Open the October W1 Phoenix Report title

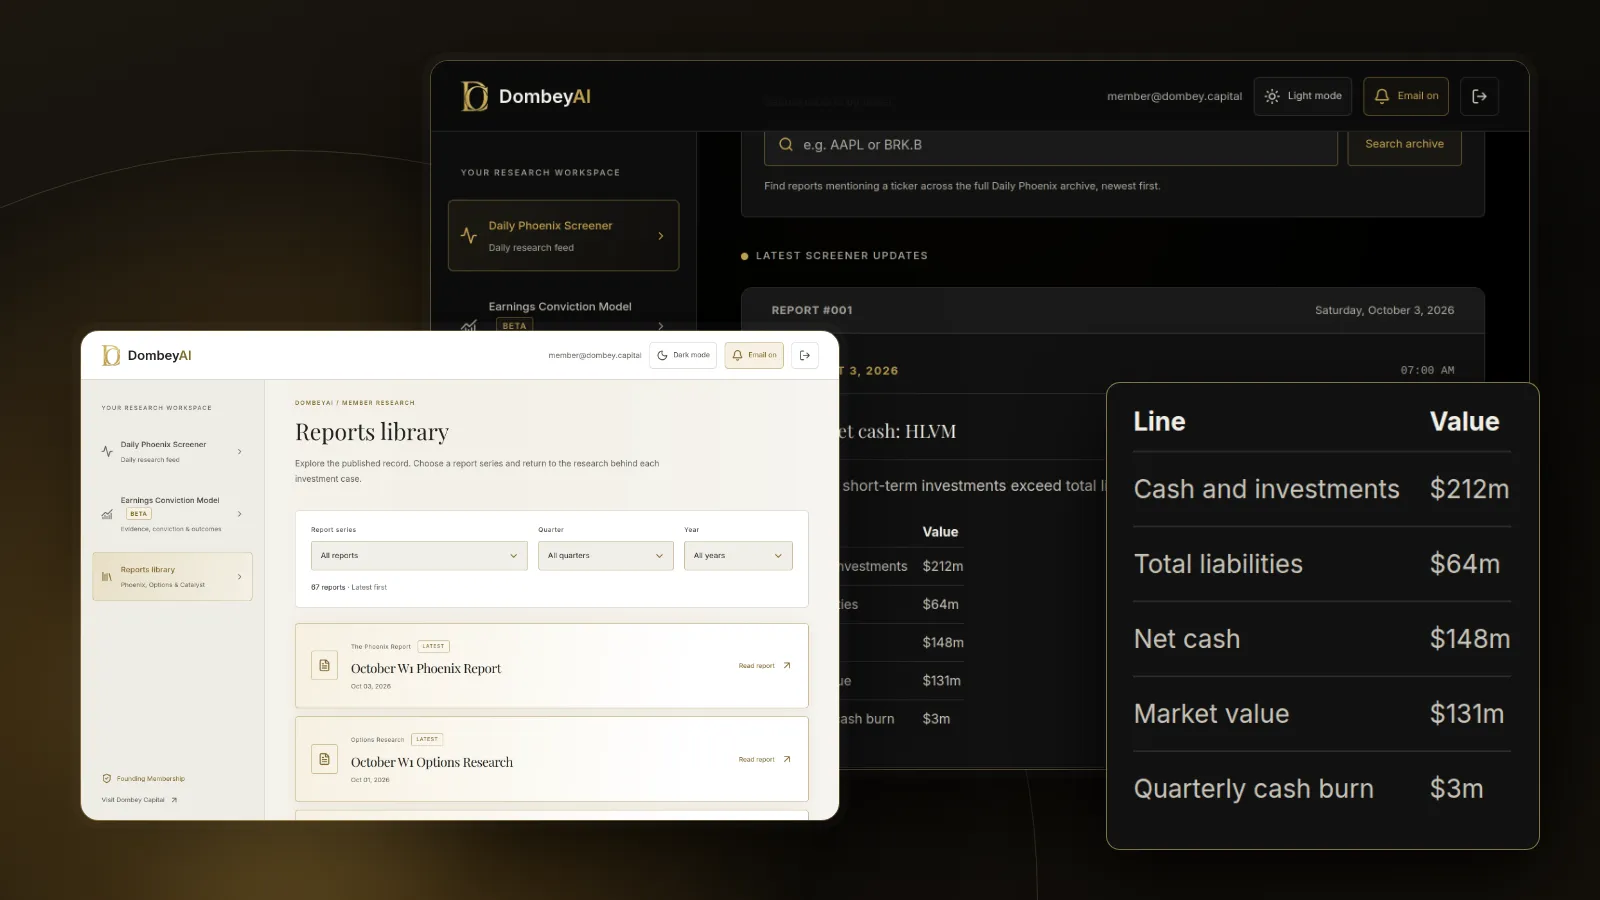point(426,669)
